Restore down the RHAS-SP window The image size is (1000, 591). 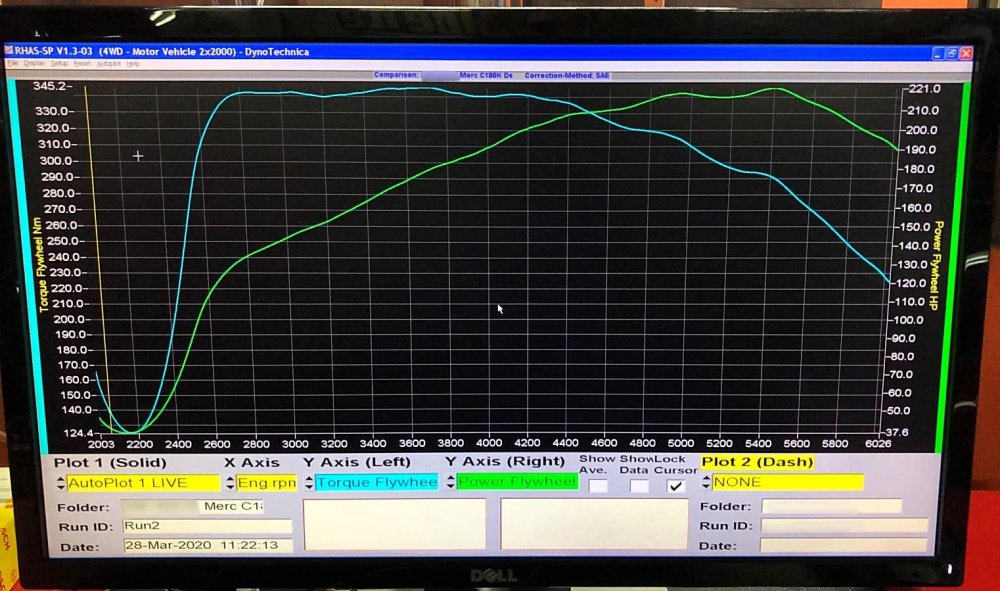point(952,54)
